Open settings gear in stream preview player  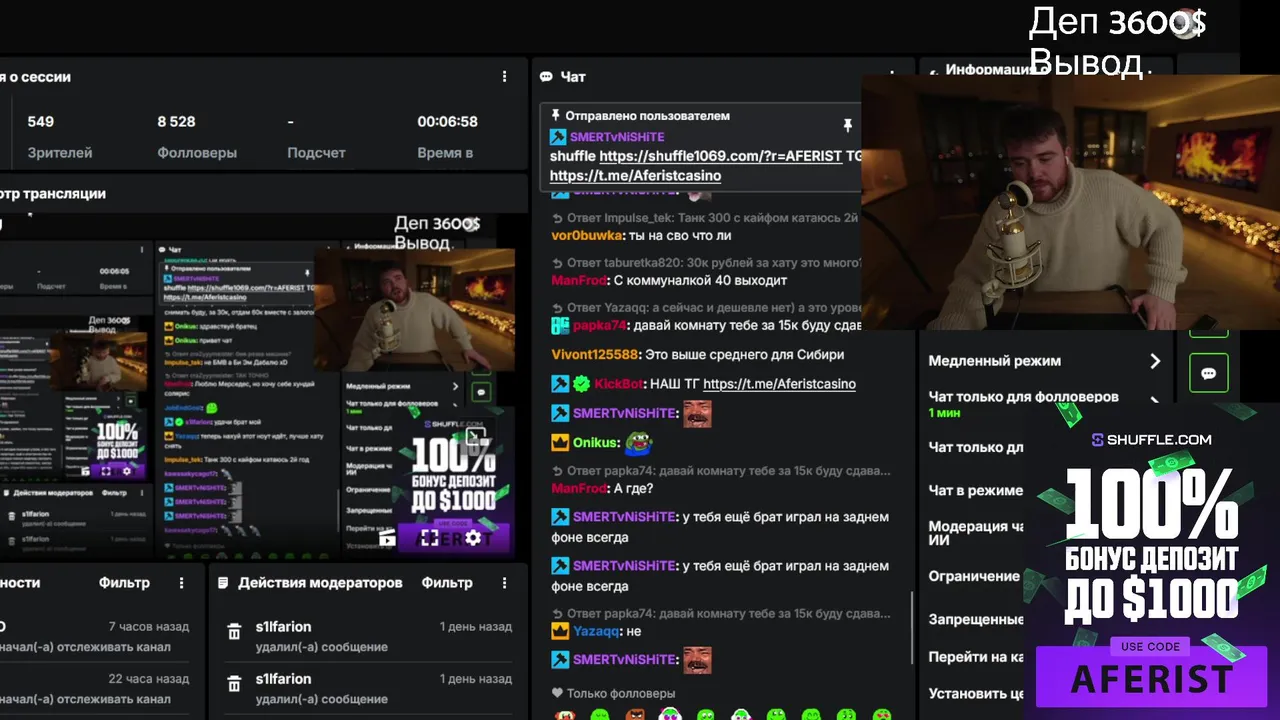[473, 538]
